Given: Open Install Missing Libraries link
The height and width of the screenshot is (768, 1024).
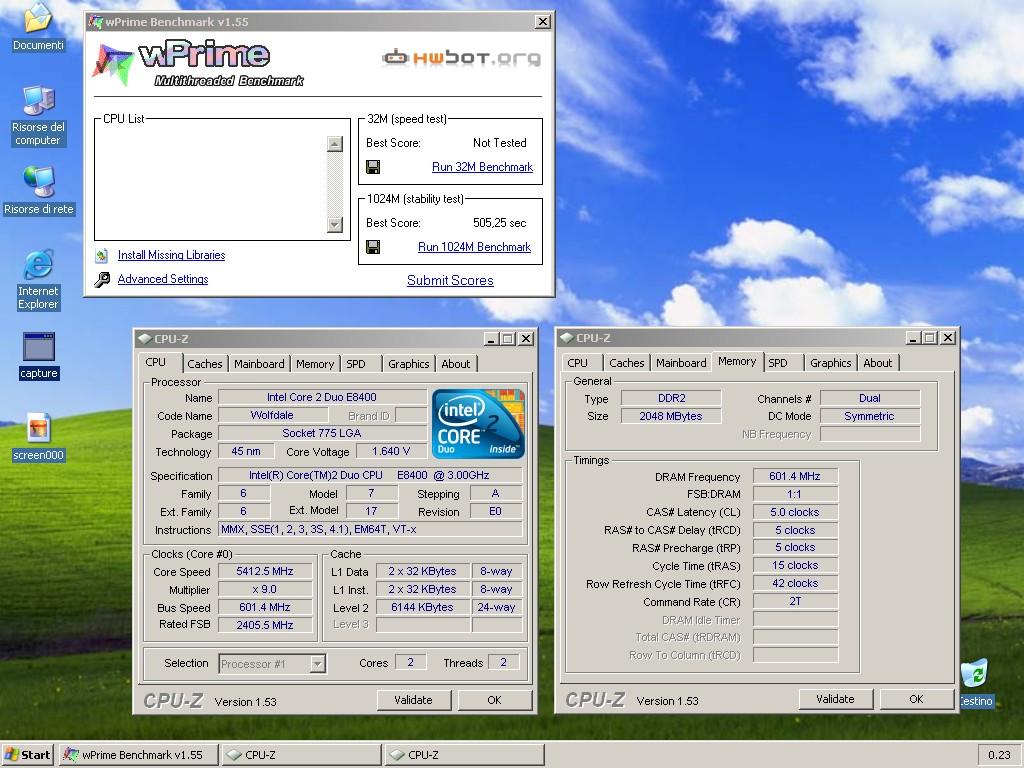Looking at the screenshot, I should (x=171, y=255).
